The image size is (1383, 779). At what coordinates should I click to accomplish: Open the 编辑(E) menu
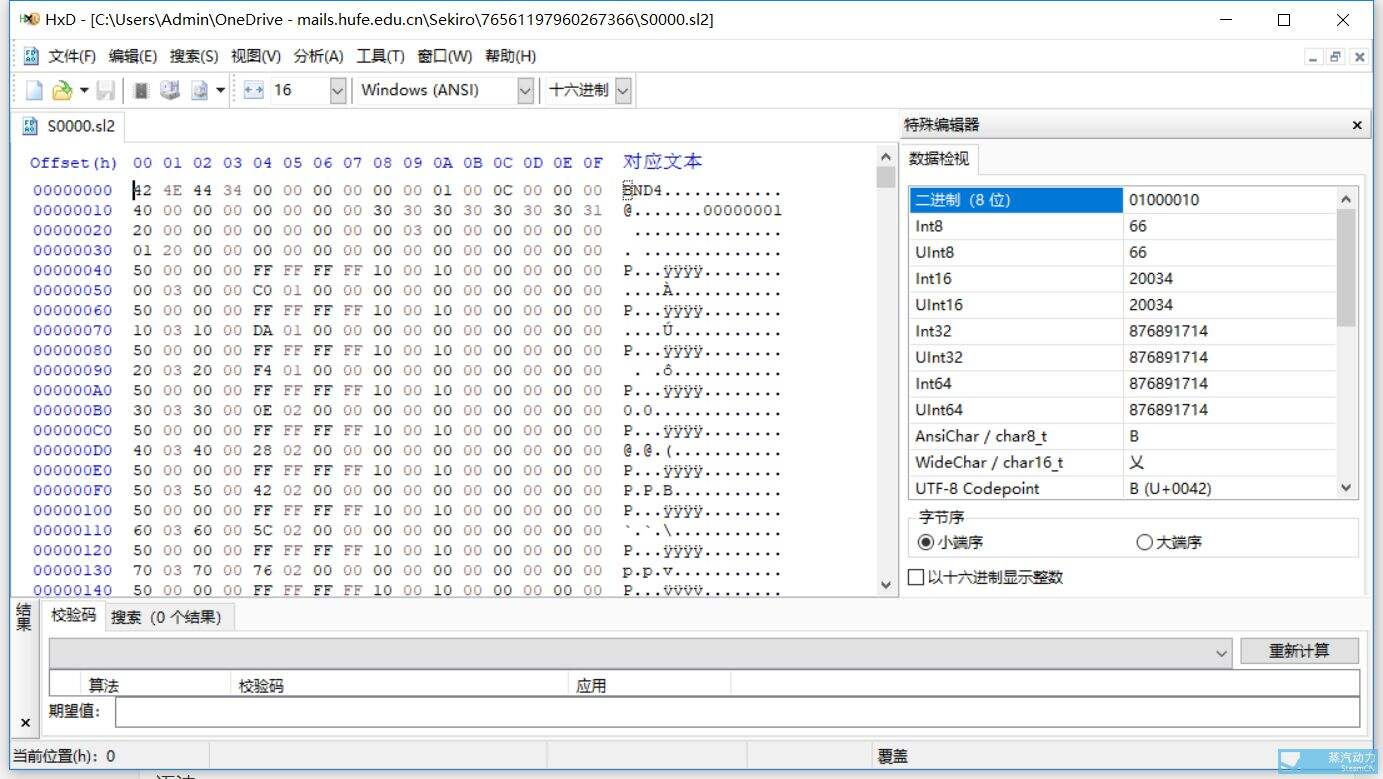point(133,56)
